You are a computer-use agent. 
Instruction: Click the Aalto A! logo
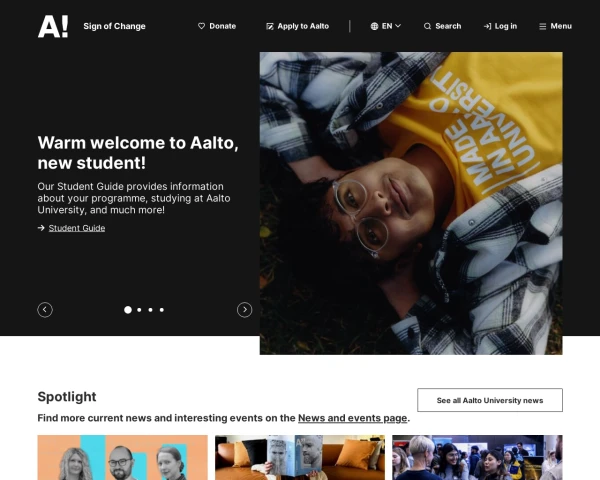tap(53, 26)
